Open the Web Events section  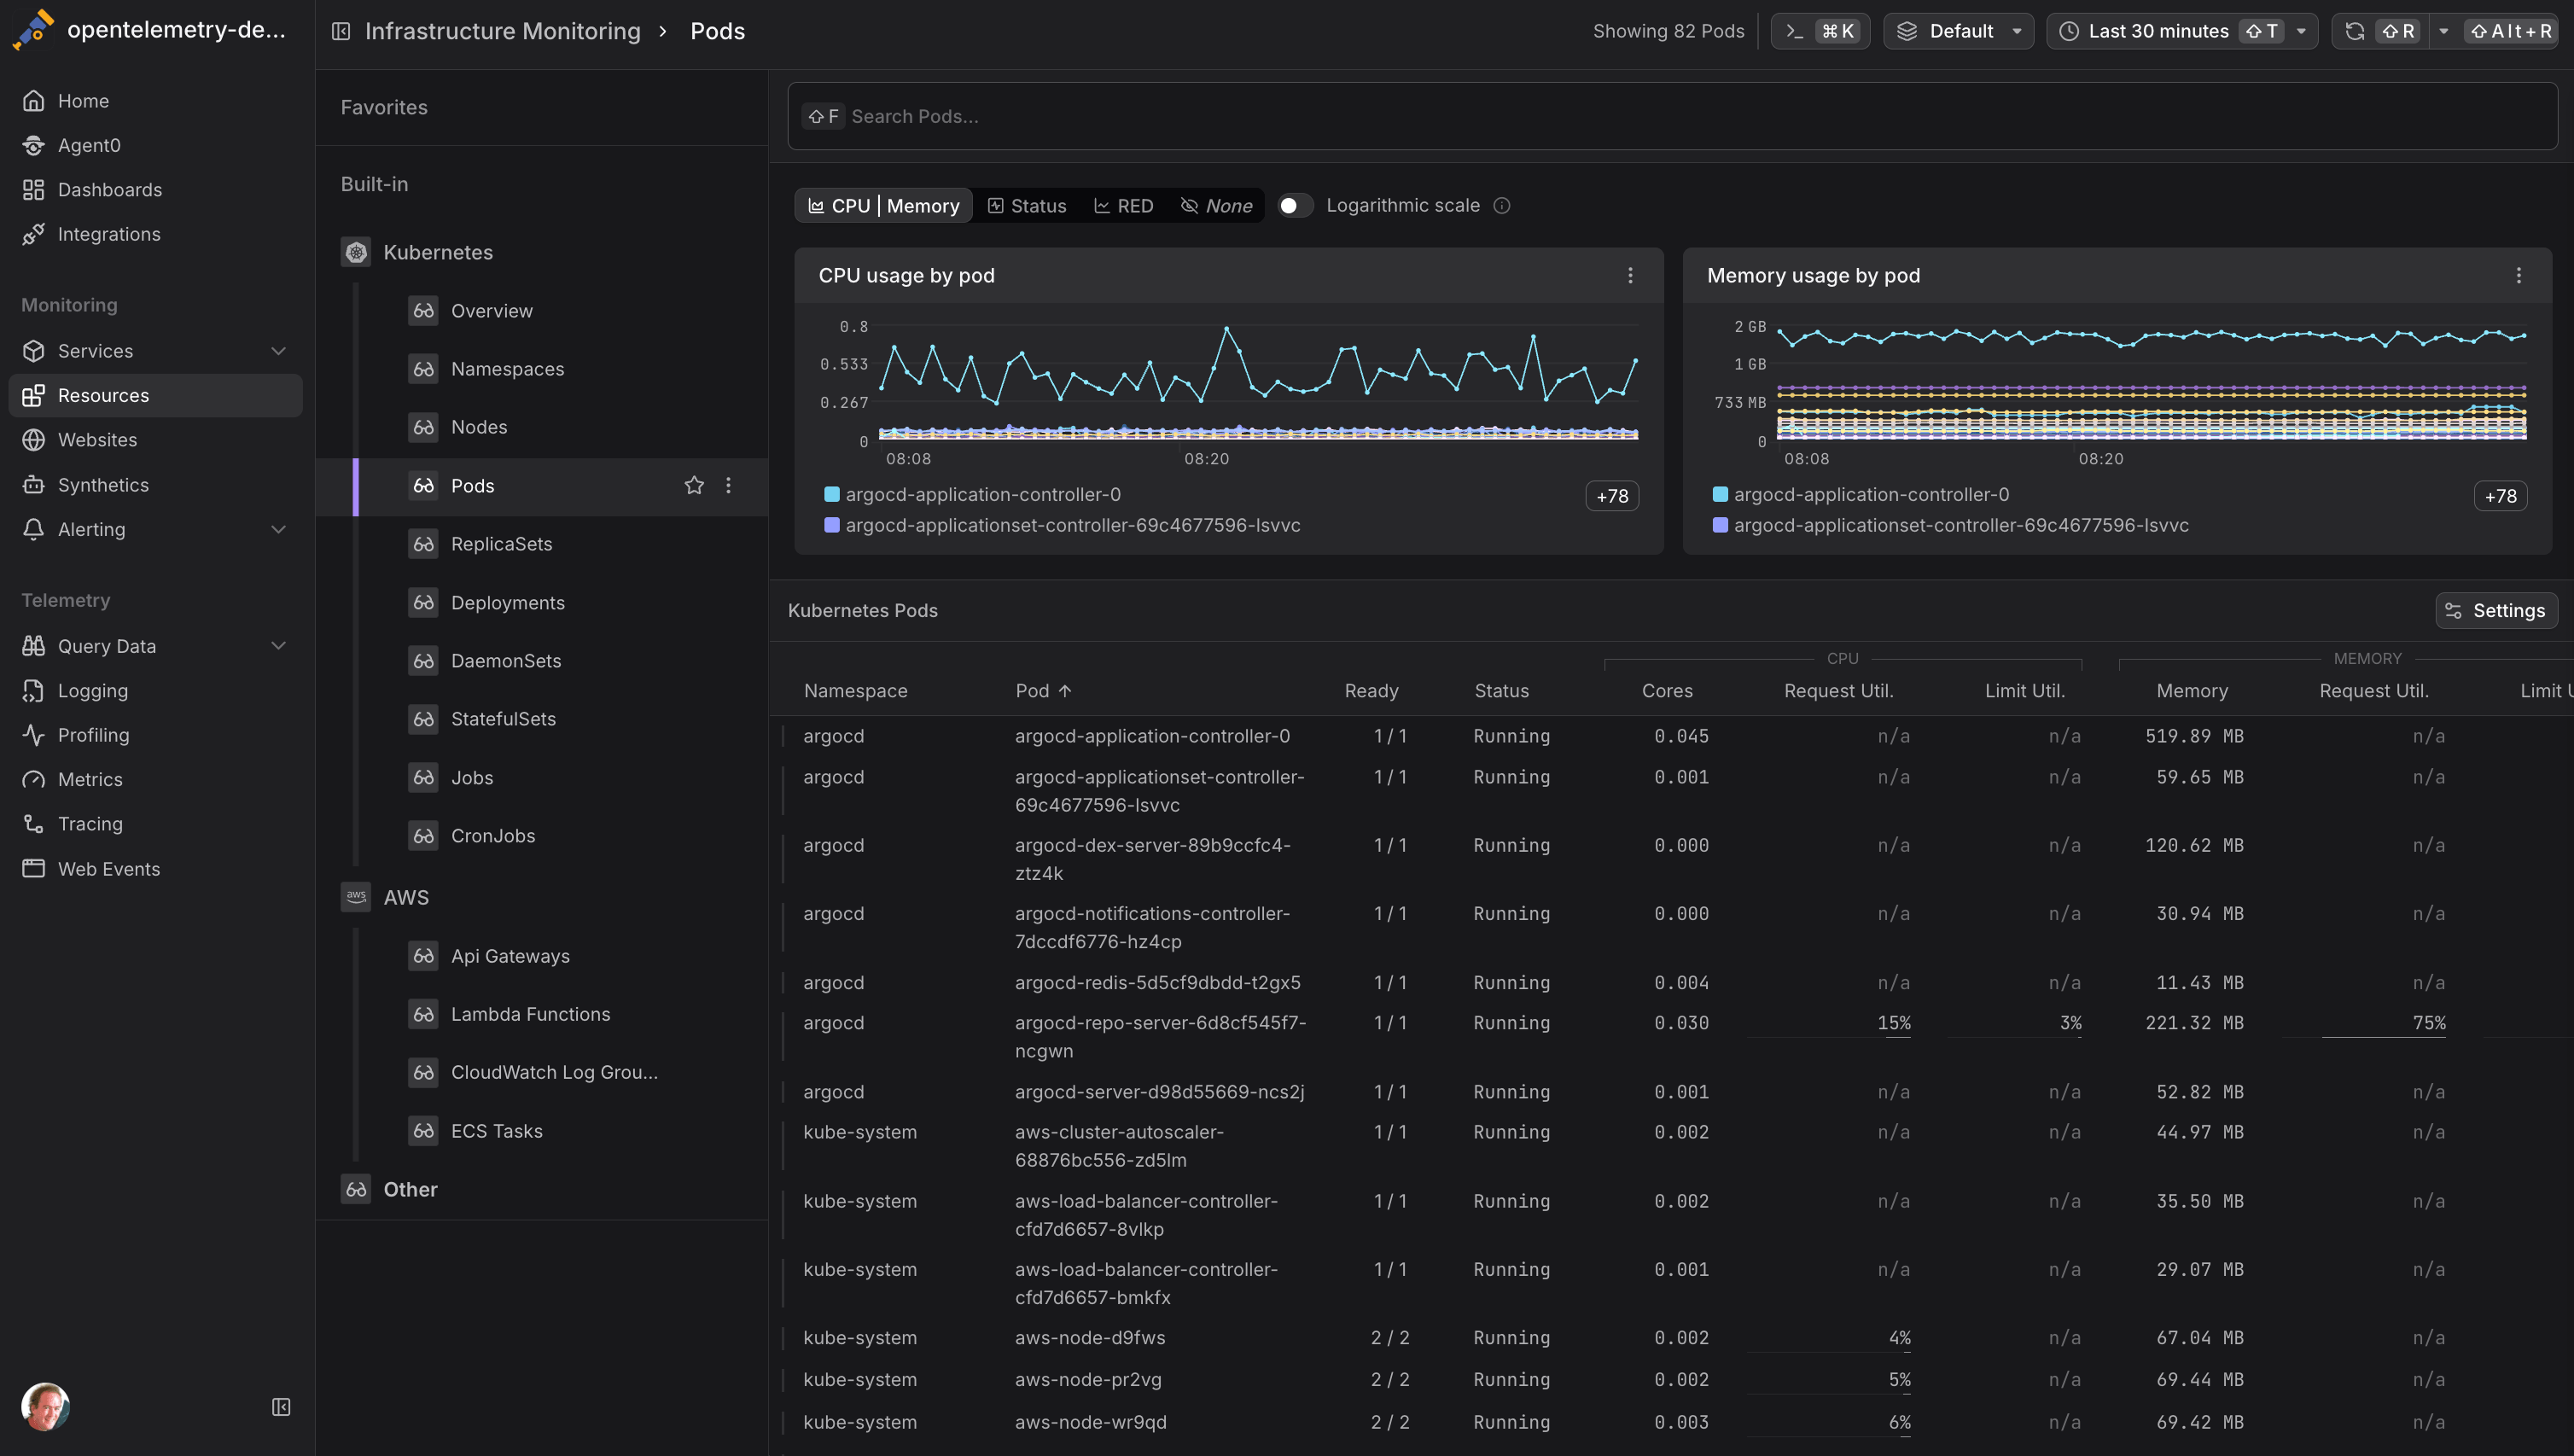click(155, 869)
